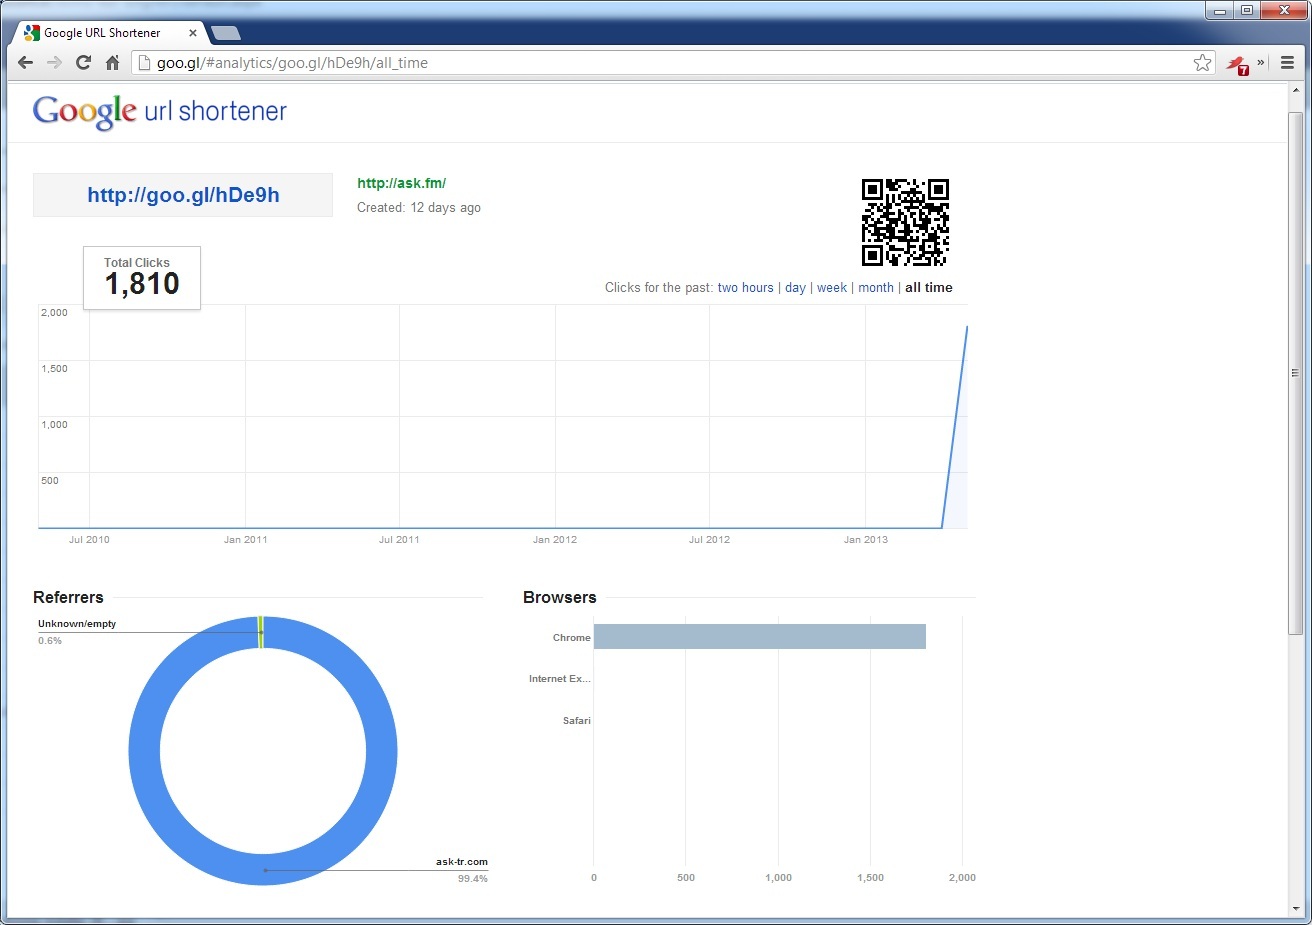Viewport: 1312px width, 925px height.
Task: Go to the Home page icon
Action: coord(112,62)
